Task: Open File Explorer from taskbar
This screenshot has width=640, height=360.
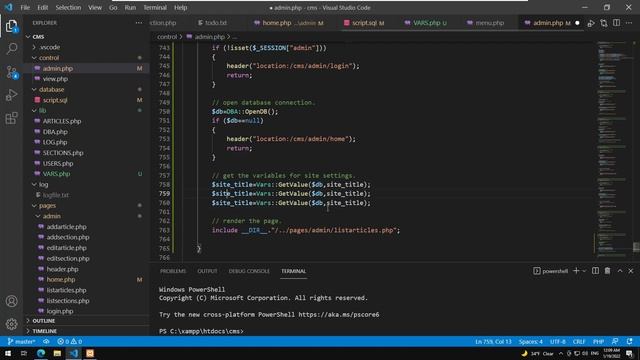Action: coord(57,353)
